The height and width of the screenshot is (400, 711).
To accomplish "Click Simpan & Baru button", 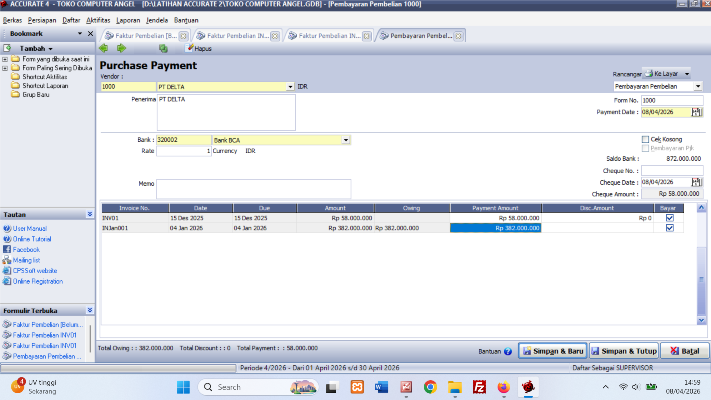I will 553,351.
